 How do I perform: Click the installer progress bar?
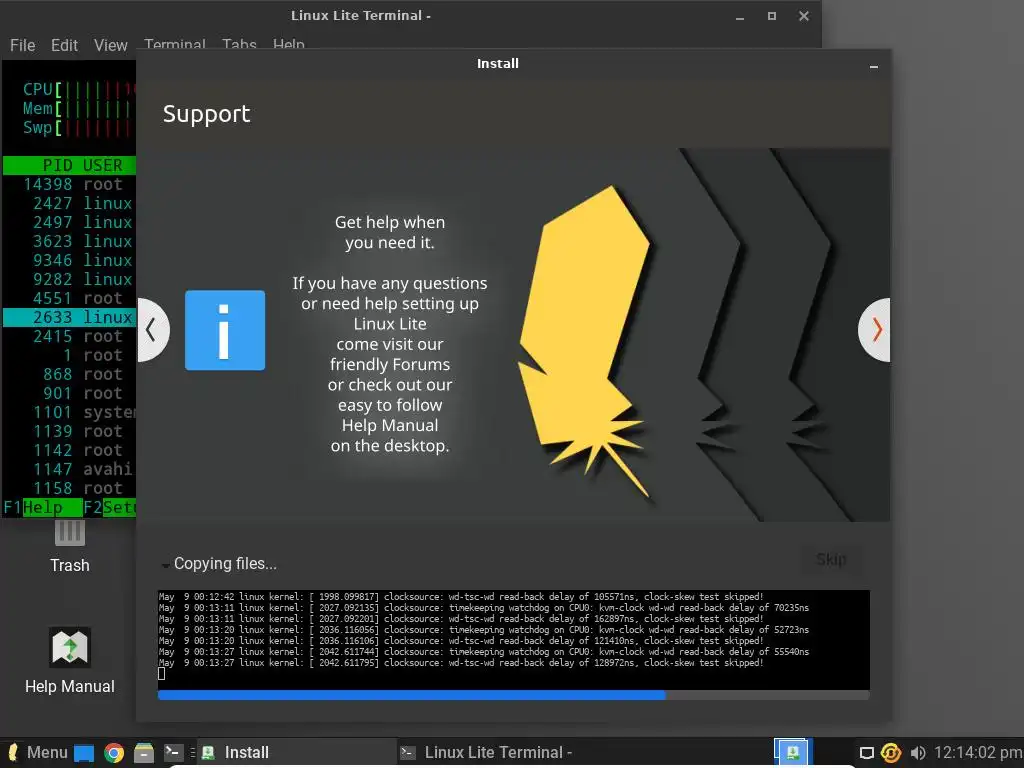point(513,696)
